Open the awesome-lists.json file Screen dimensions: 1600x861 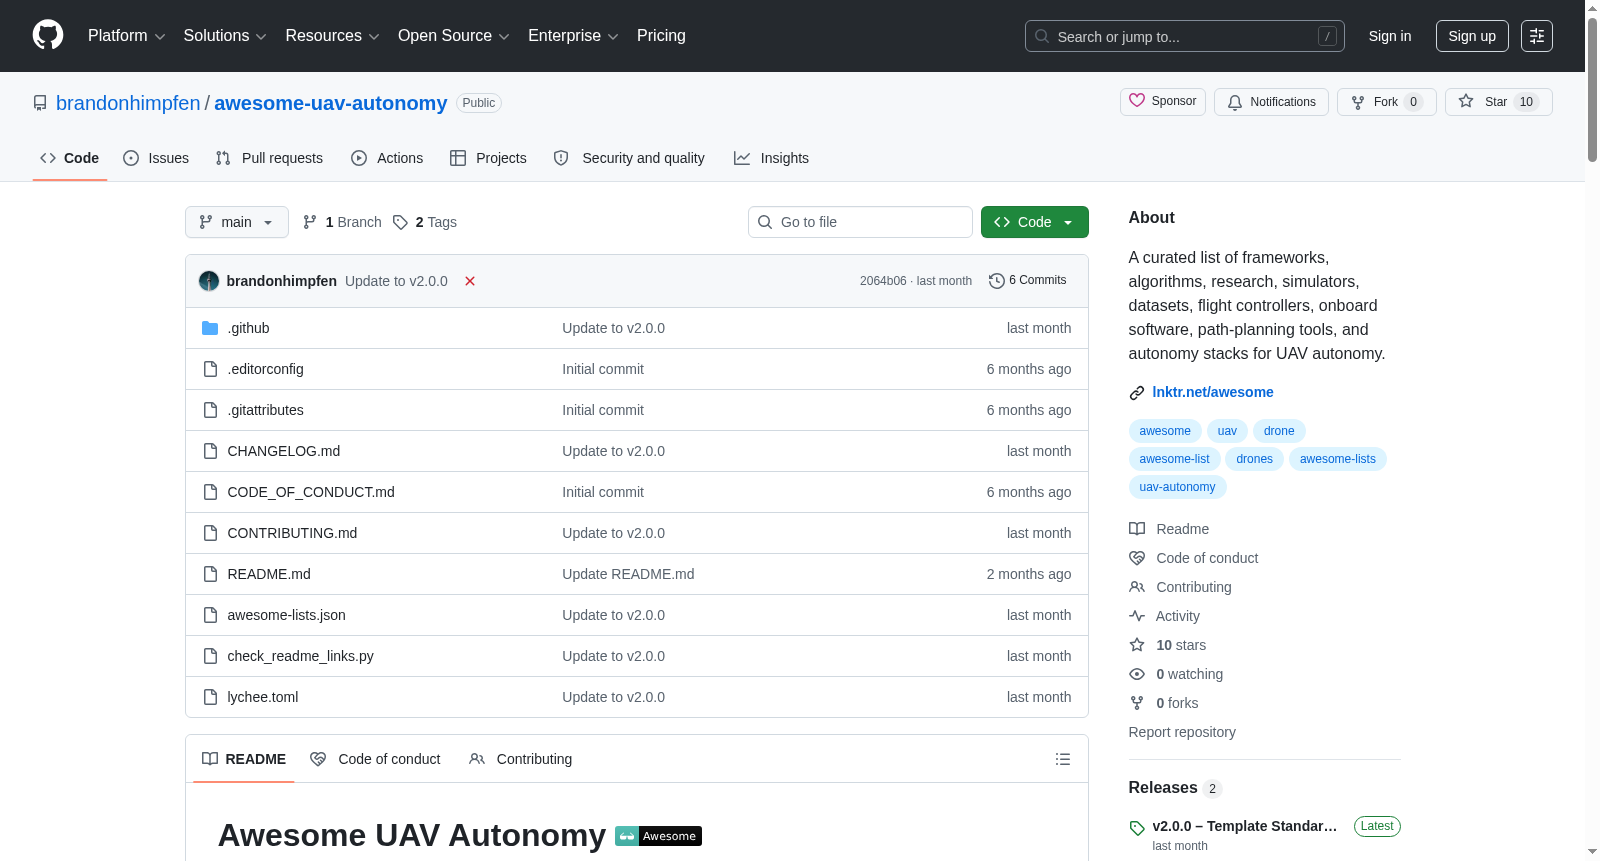coord(286,615)
